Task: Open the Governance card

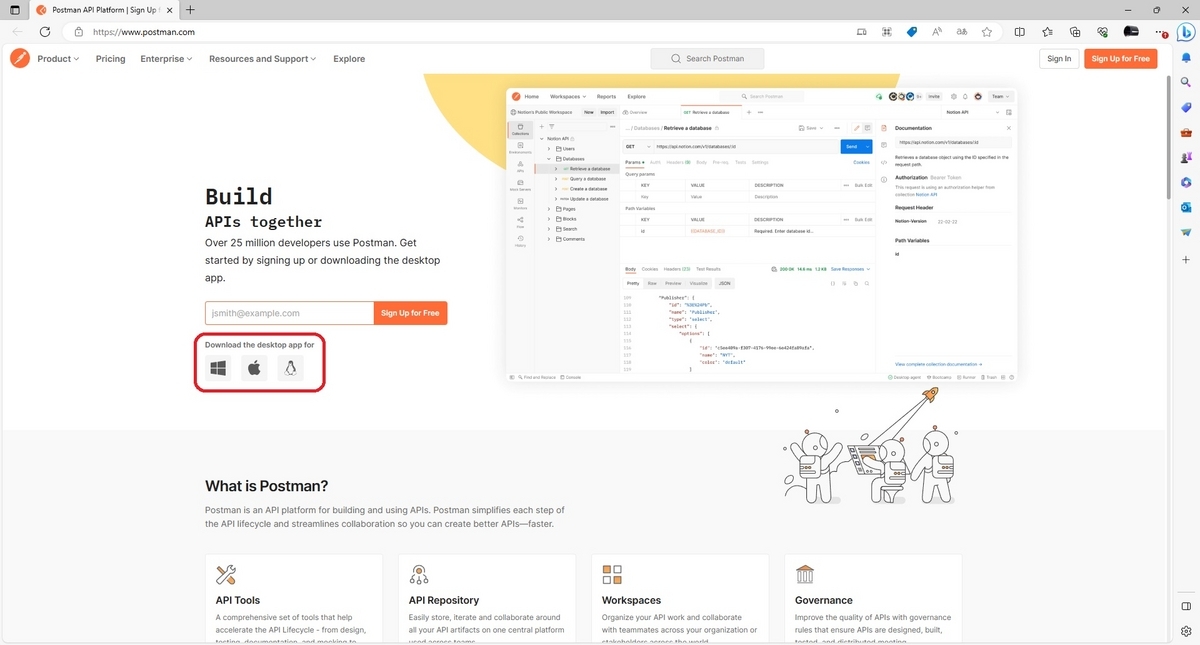Action: point(873,600)
